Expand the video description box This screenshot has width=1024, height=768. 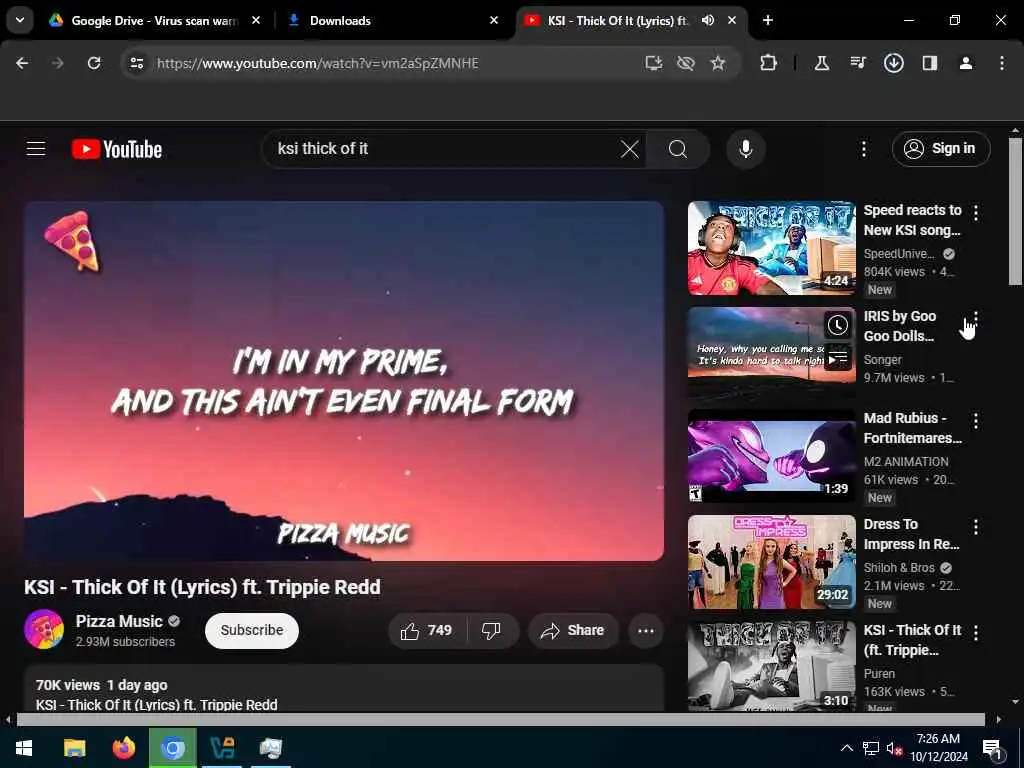[344, 688]
